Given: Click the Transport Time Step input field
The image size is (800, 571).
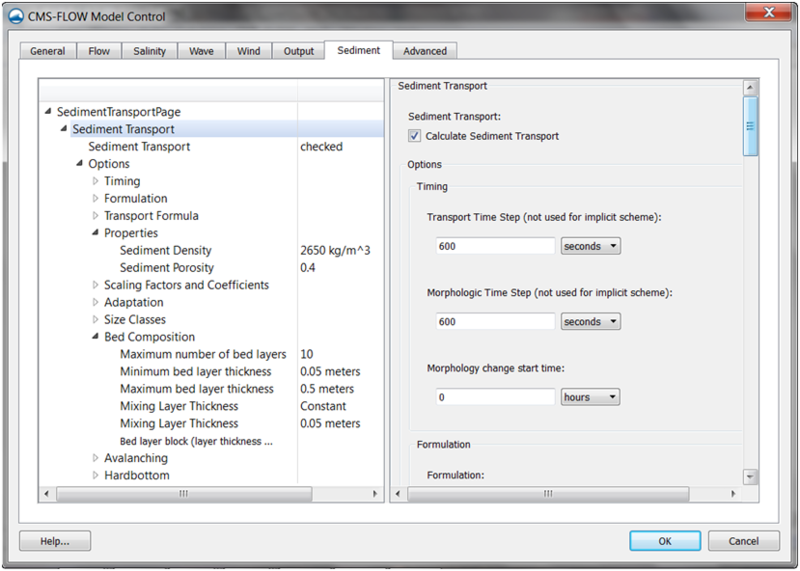Looking at the screenshot, I should coord(495,246).
